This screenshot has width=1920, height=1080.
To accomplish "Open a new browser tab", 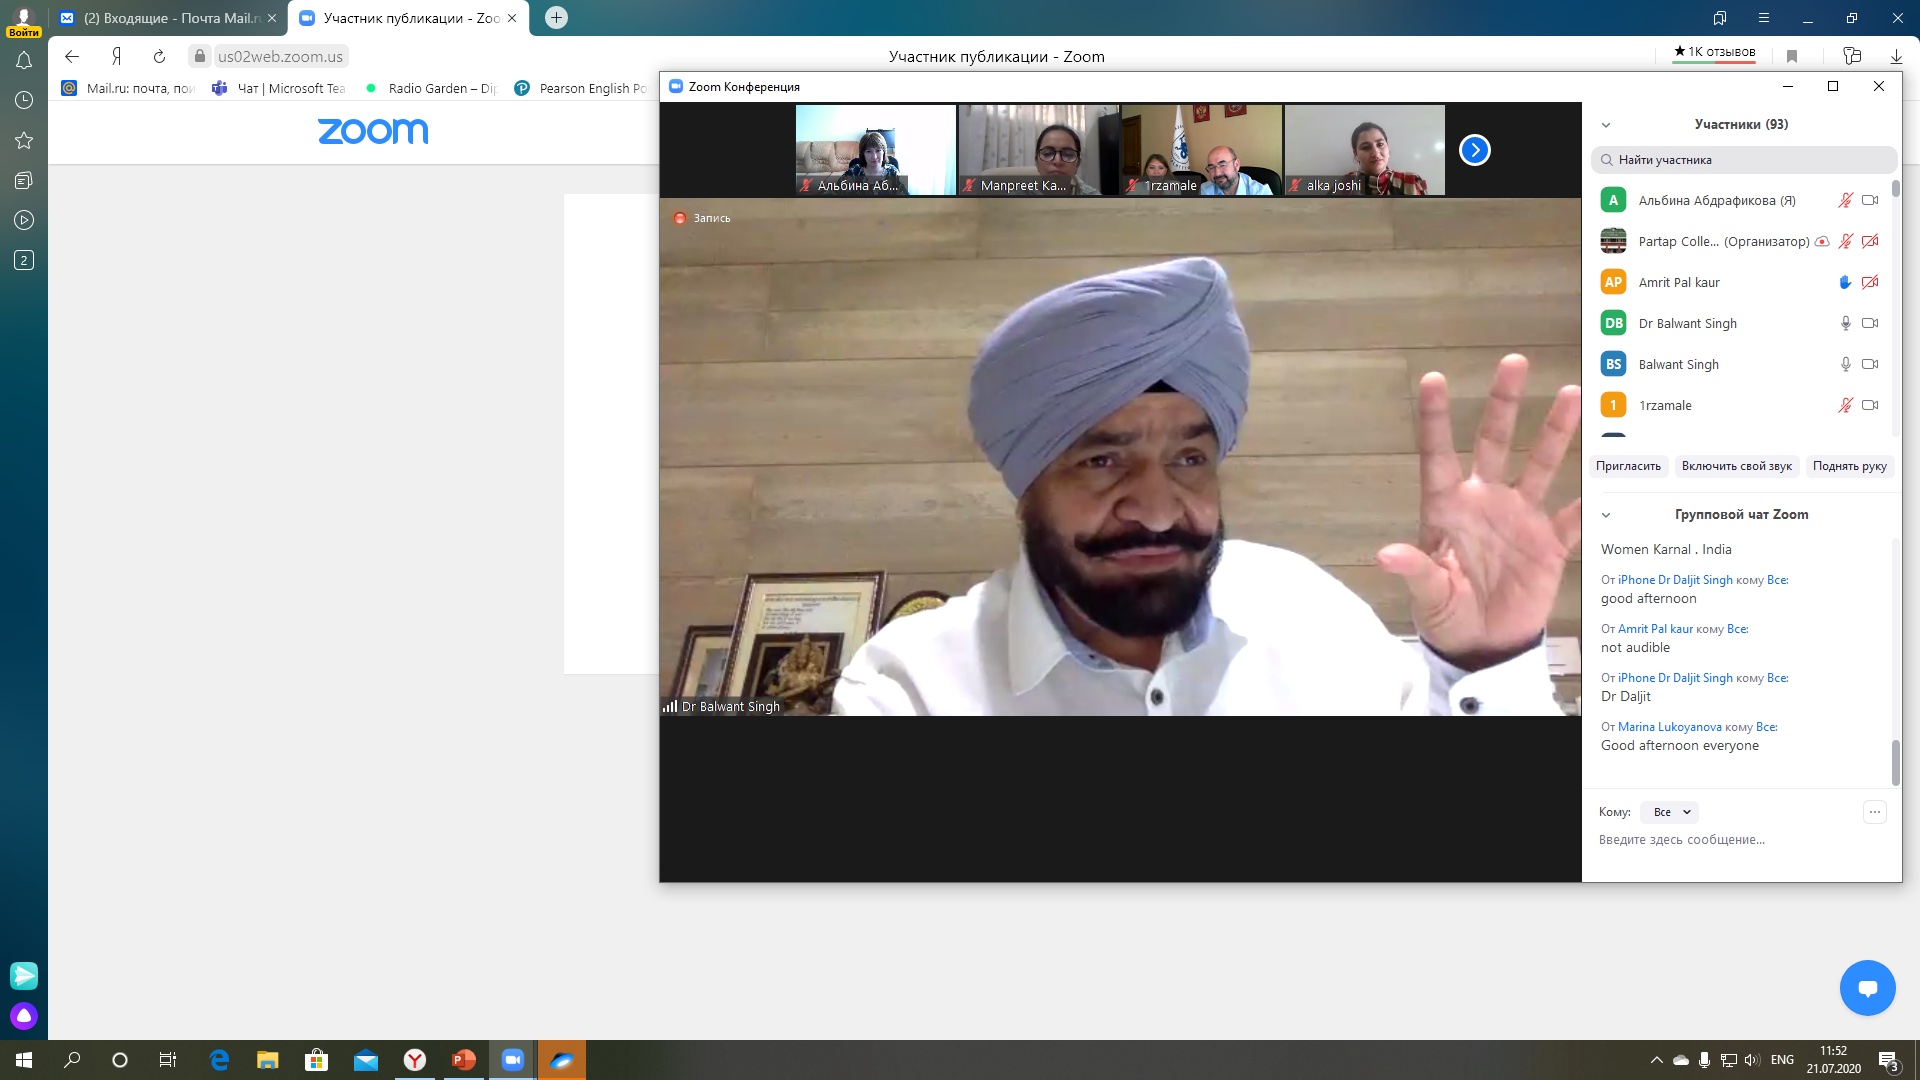I will (x=556, y=18).
